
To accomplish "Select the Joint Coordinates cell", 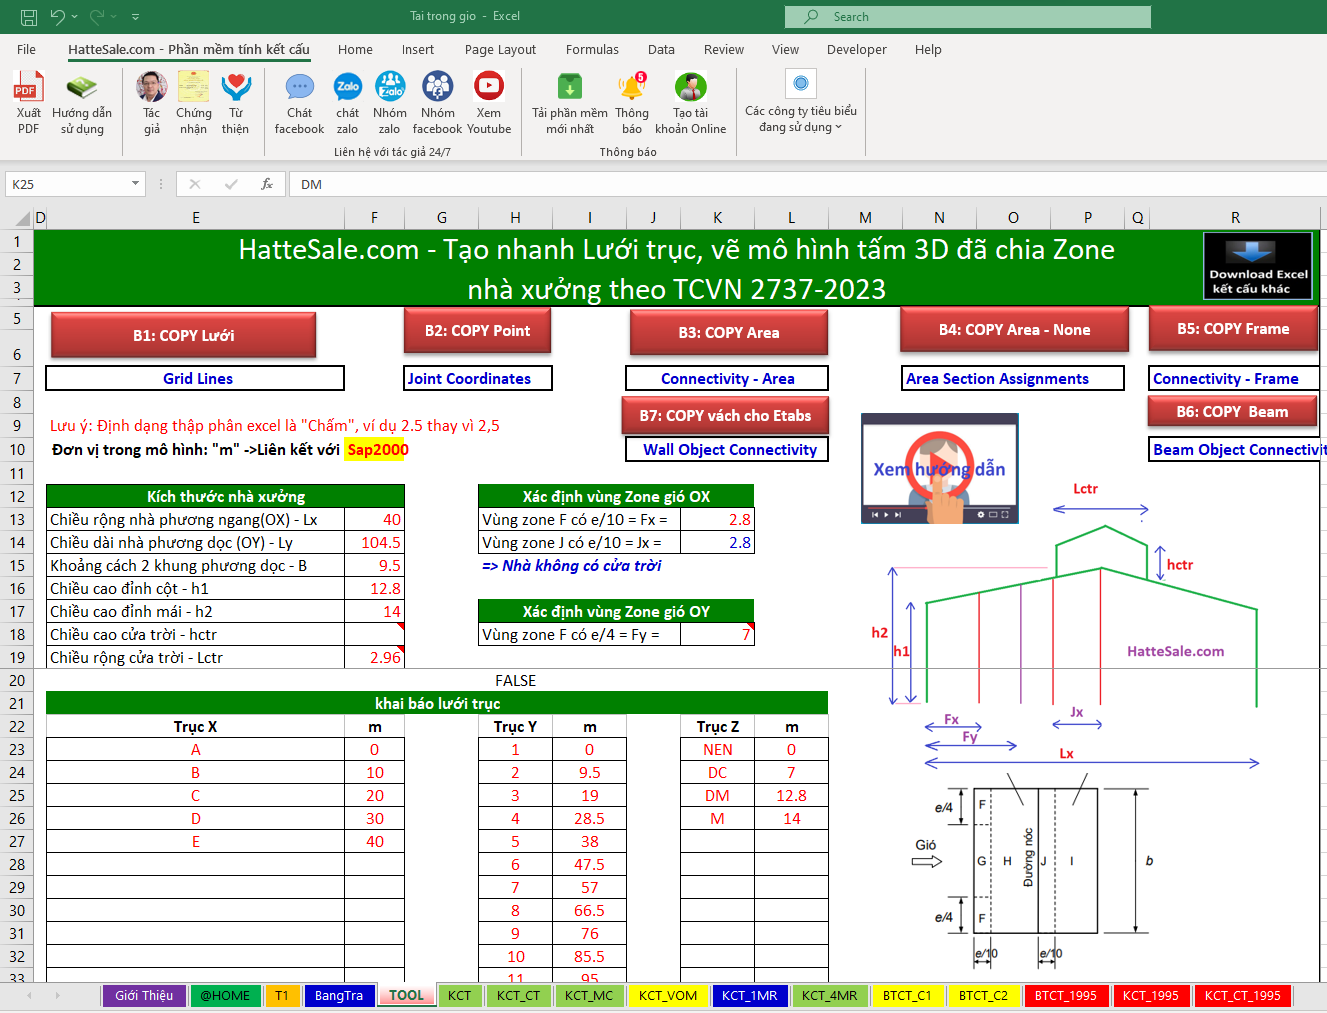I will pyautogui.click(x=478, y=378).
